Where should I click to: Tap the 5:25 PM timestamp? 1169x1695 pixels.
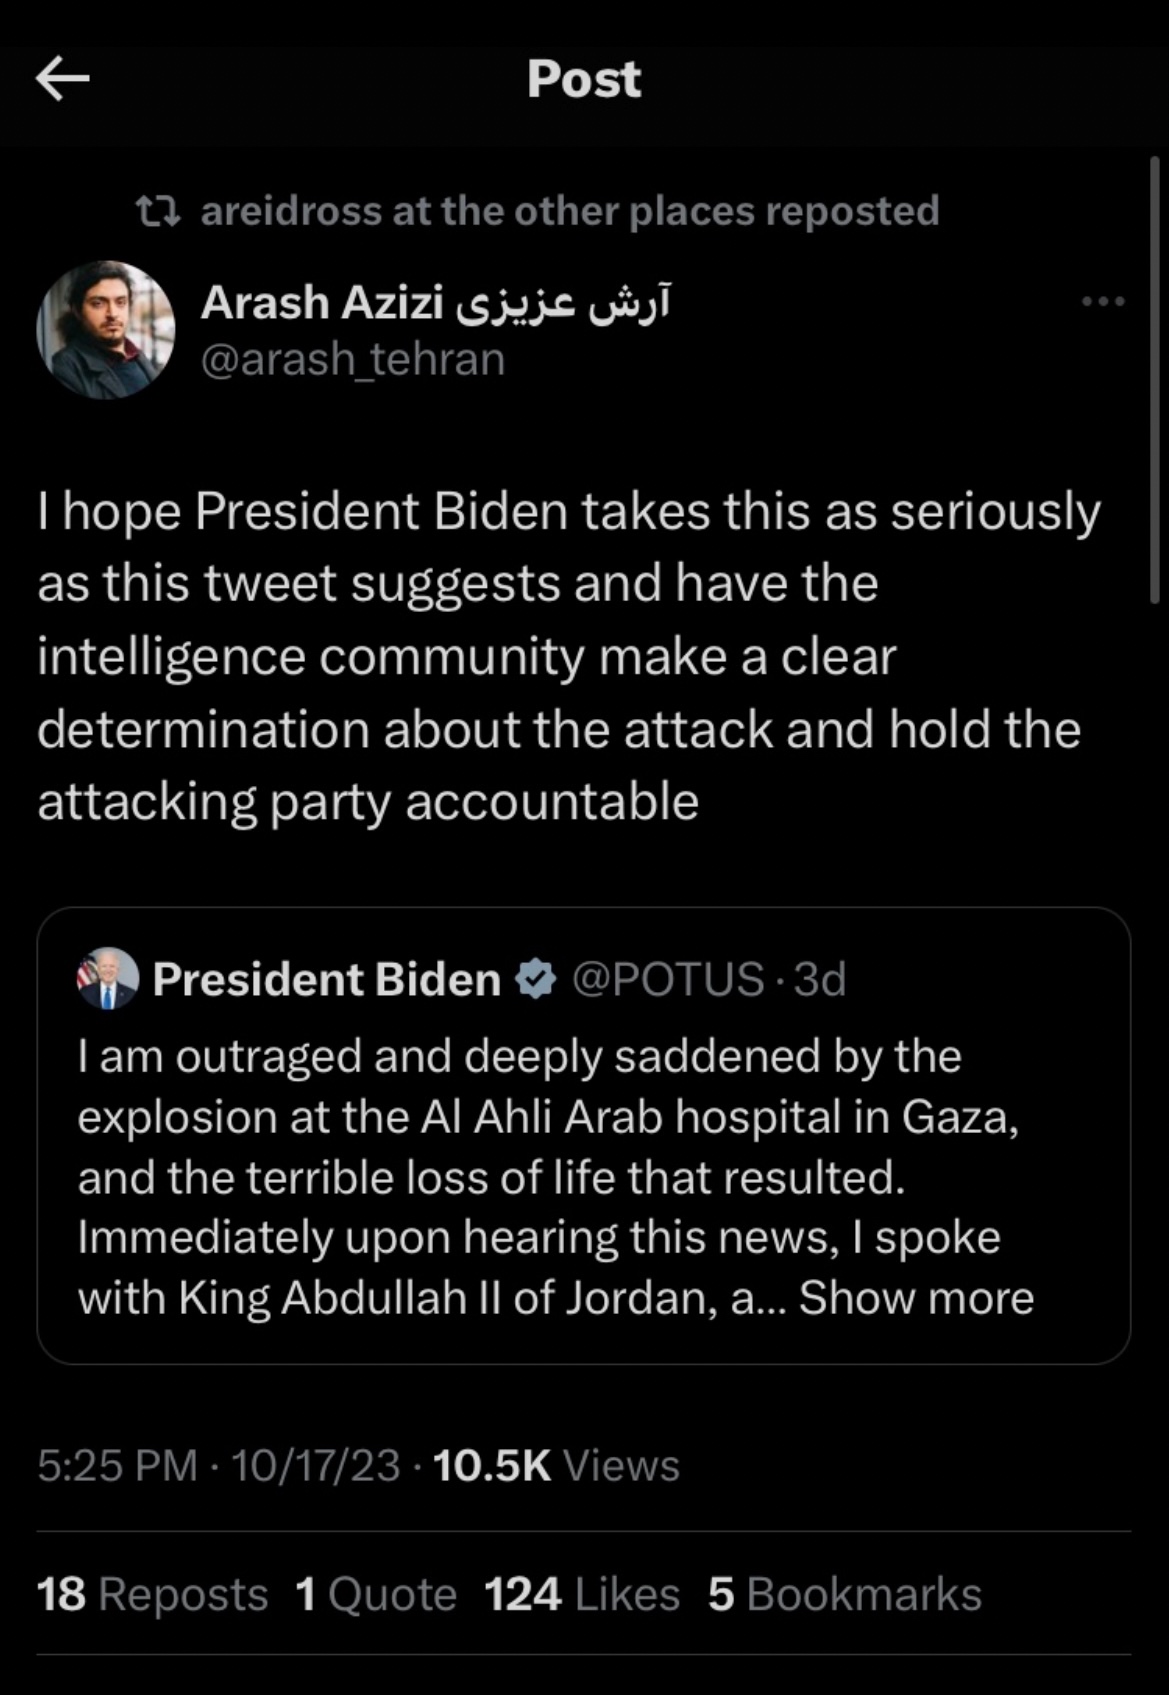[x=117, y=1466]
